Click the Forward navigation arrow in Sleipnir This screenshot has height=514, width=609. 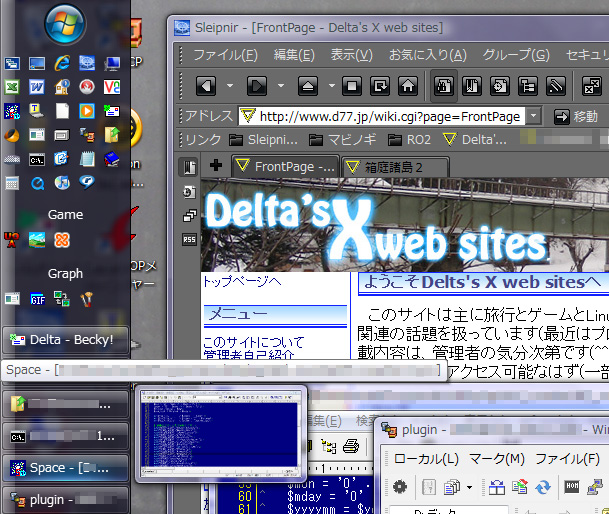256,86
